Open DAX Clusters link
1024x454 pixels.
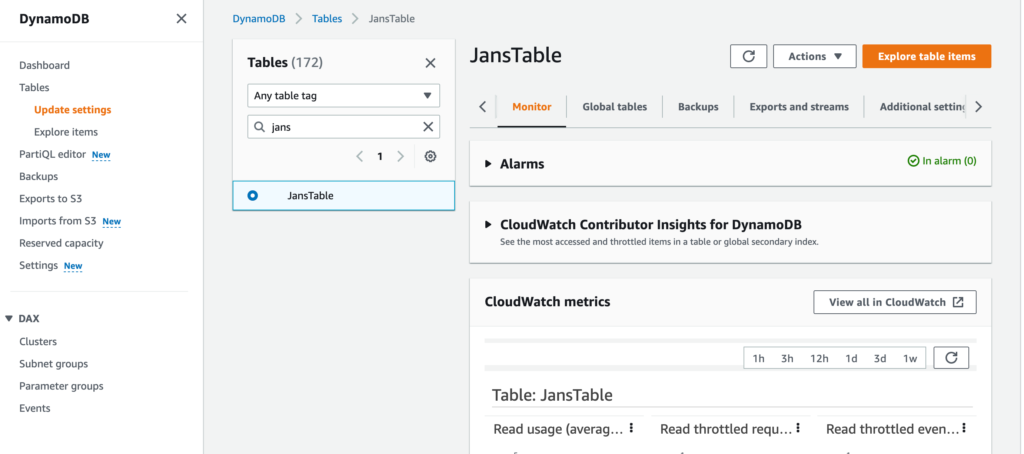click(38, 341)
